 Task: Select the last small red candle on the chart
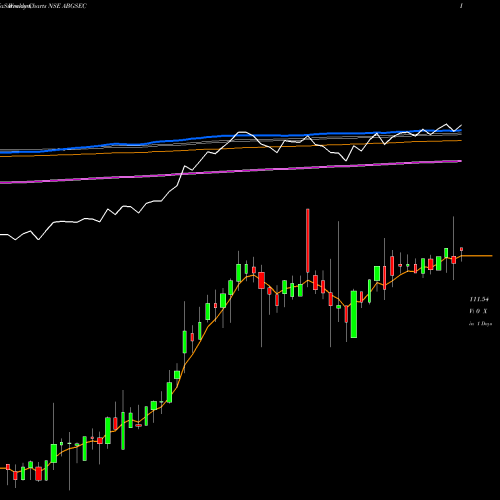[462, 249]
